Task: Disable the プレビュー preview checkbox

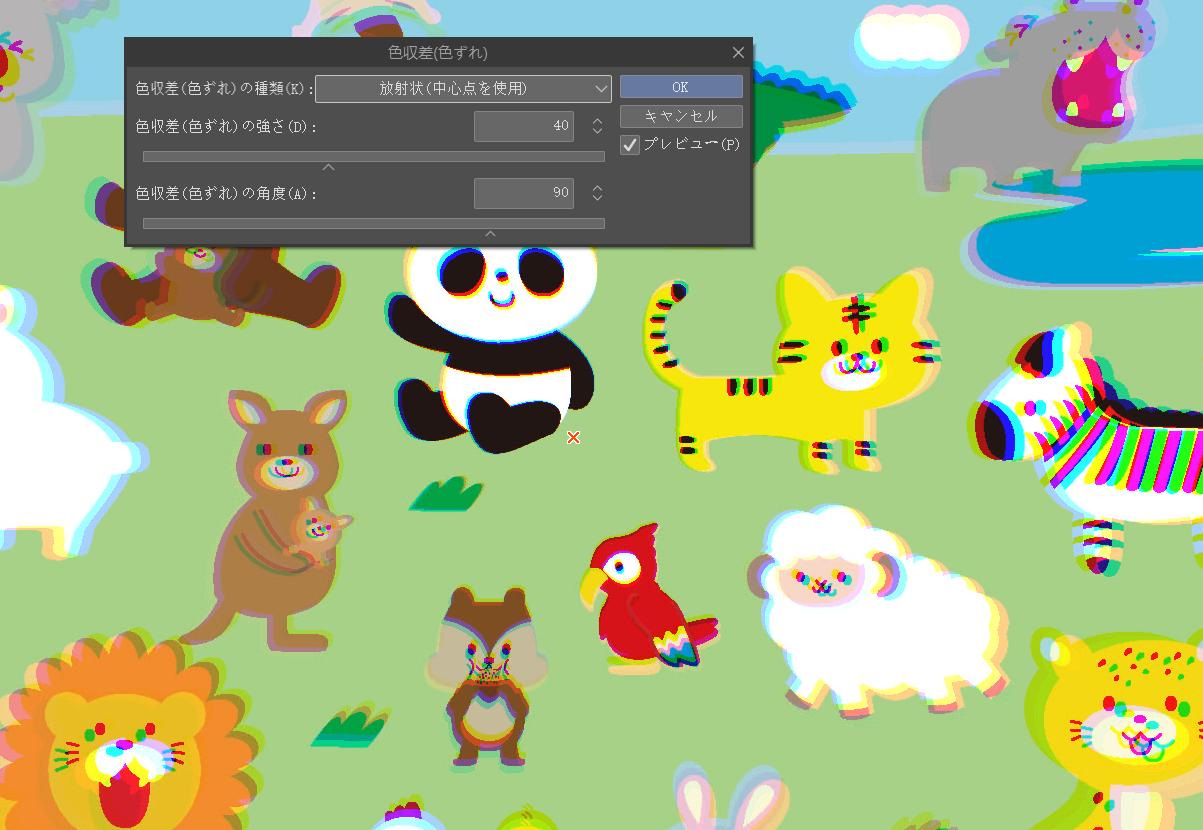Action: click(x=629, y=145)
